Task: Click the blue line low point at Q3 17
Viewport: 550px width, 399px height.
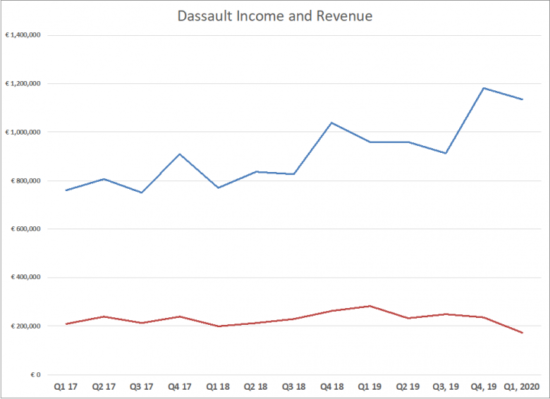Action: coord(142,192)
